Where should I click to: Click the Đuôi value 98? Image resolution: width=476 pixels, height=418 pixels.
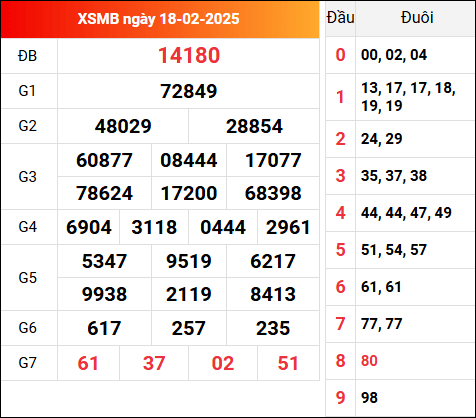[x=369, y=398]
